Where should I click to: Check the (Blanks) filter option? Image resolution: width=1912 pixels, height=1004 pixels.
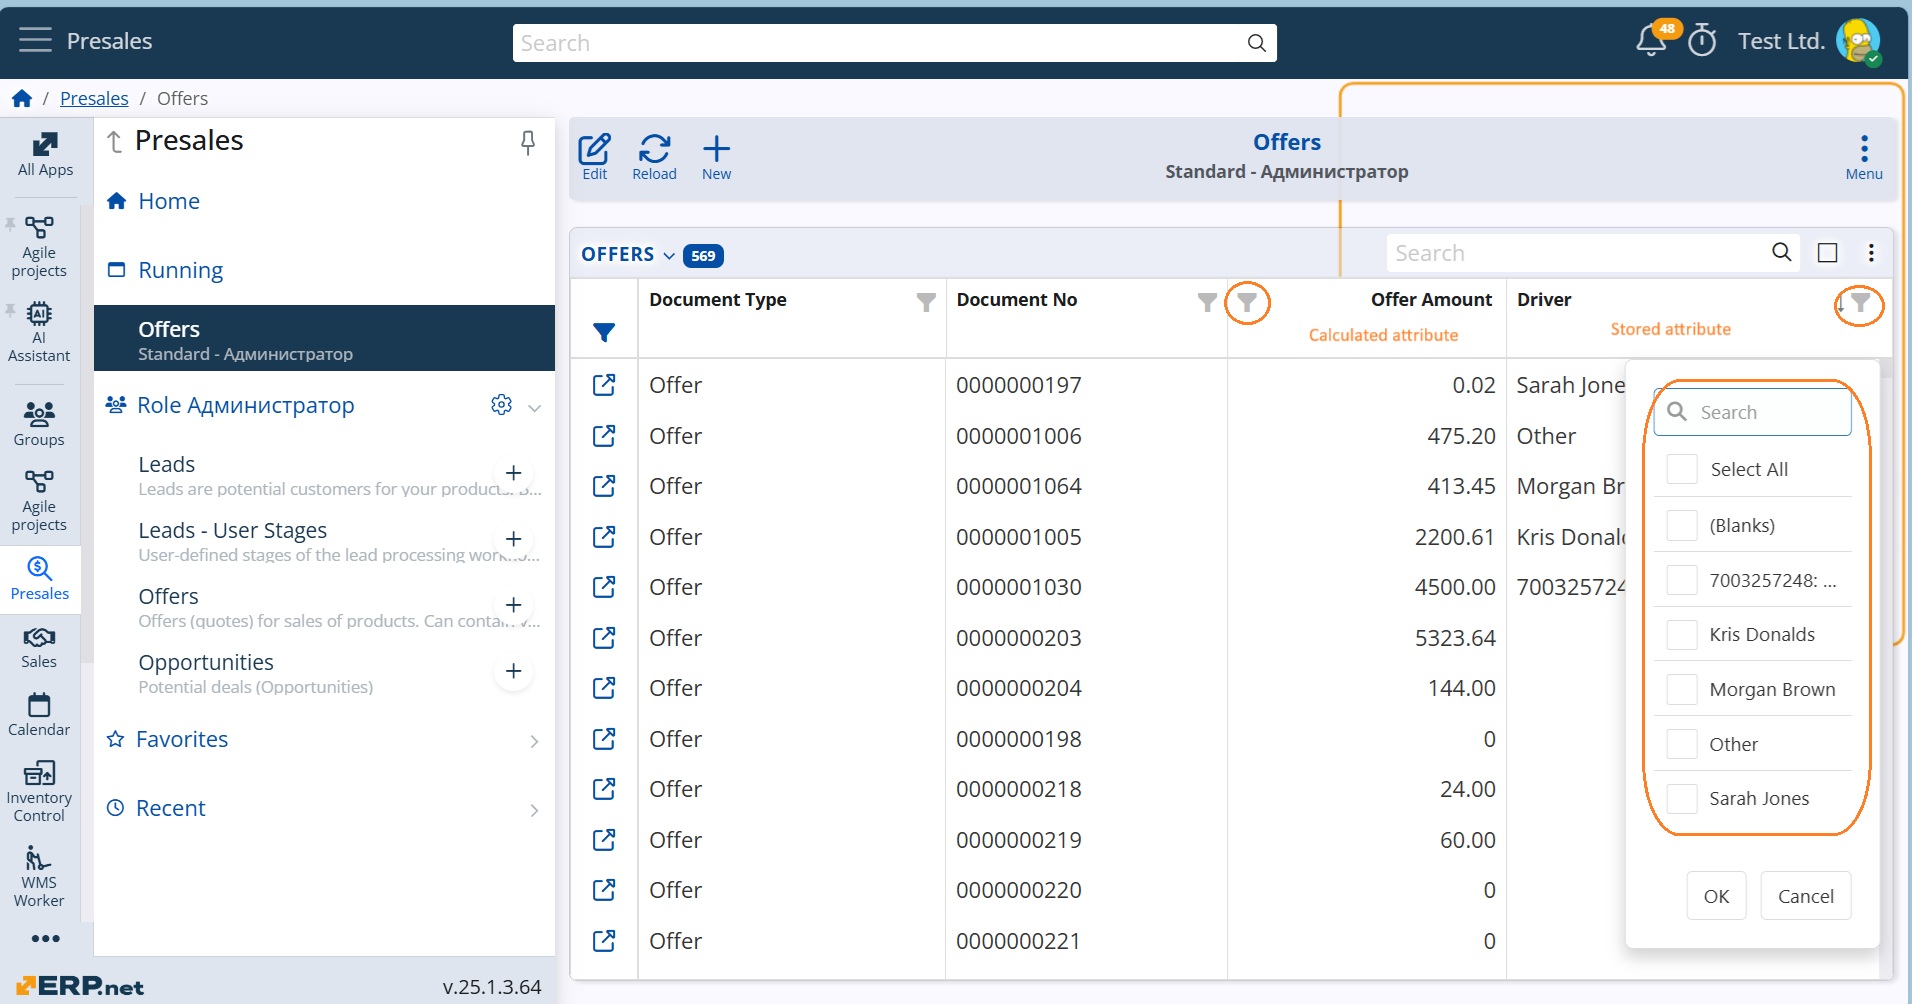1682,525
